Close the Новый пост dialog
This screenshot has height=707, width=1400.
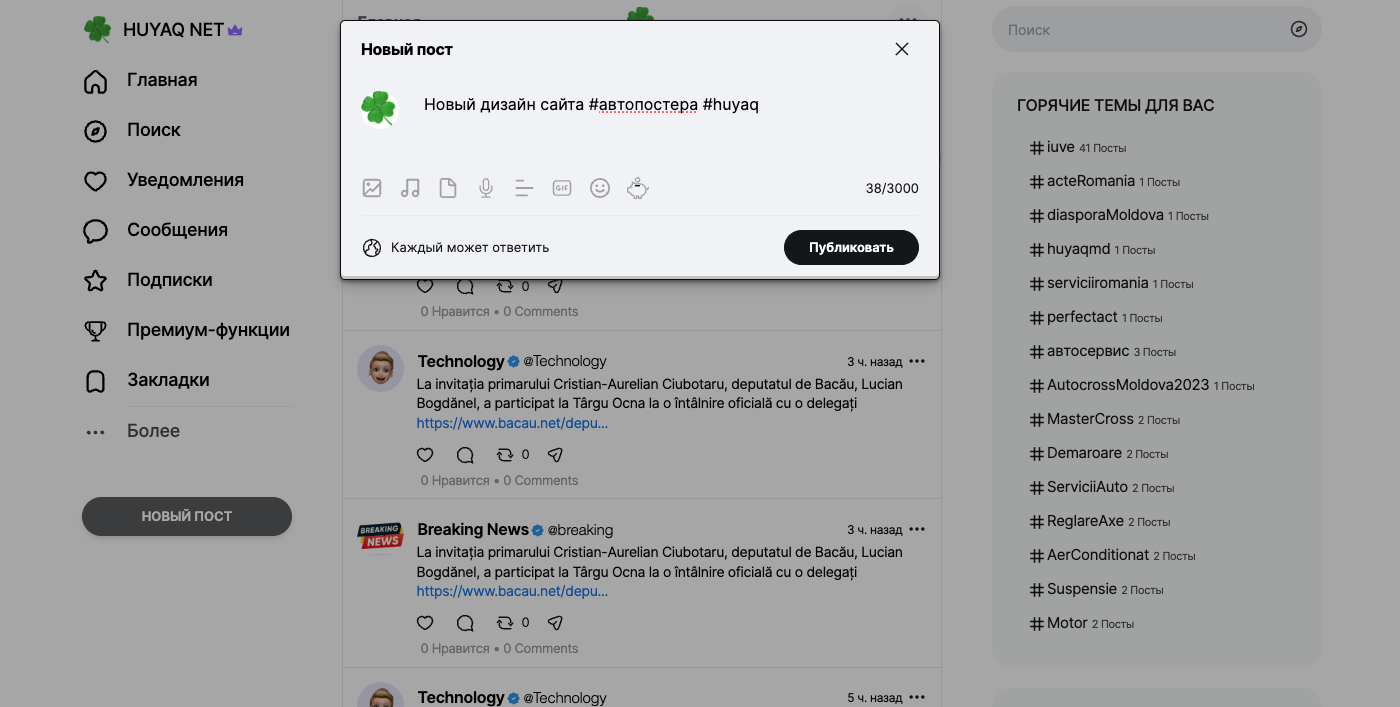pos(902,49)
